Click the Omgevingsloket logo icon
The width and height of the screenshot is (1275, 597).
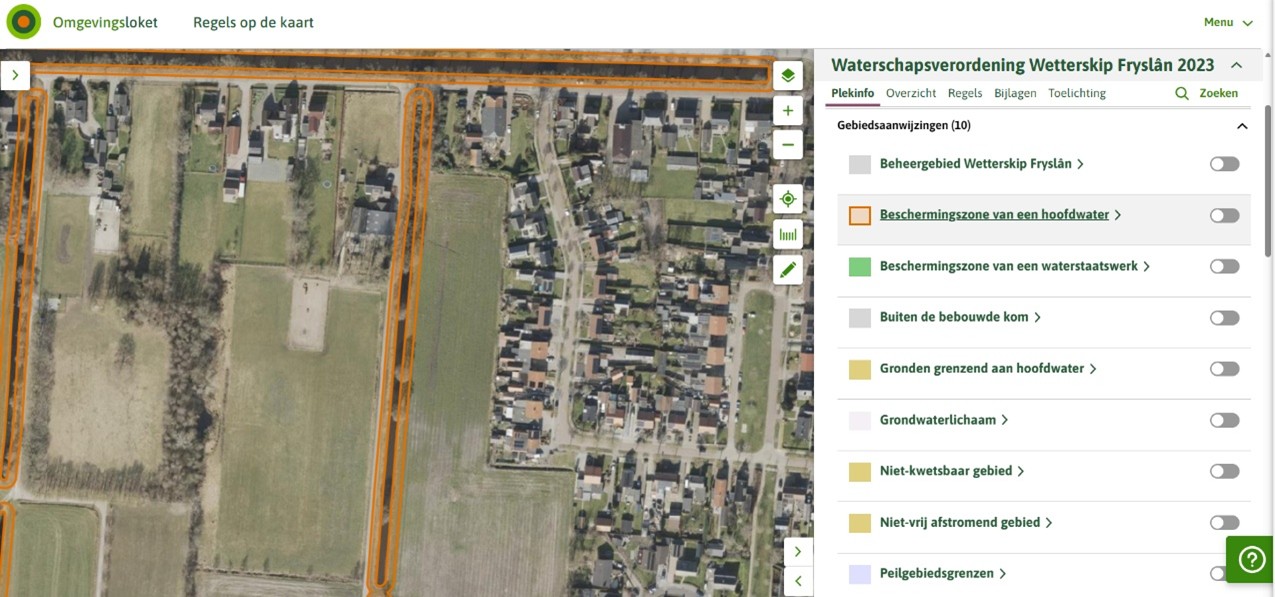[x=24, y=22]
